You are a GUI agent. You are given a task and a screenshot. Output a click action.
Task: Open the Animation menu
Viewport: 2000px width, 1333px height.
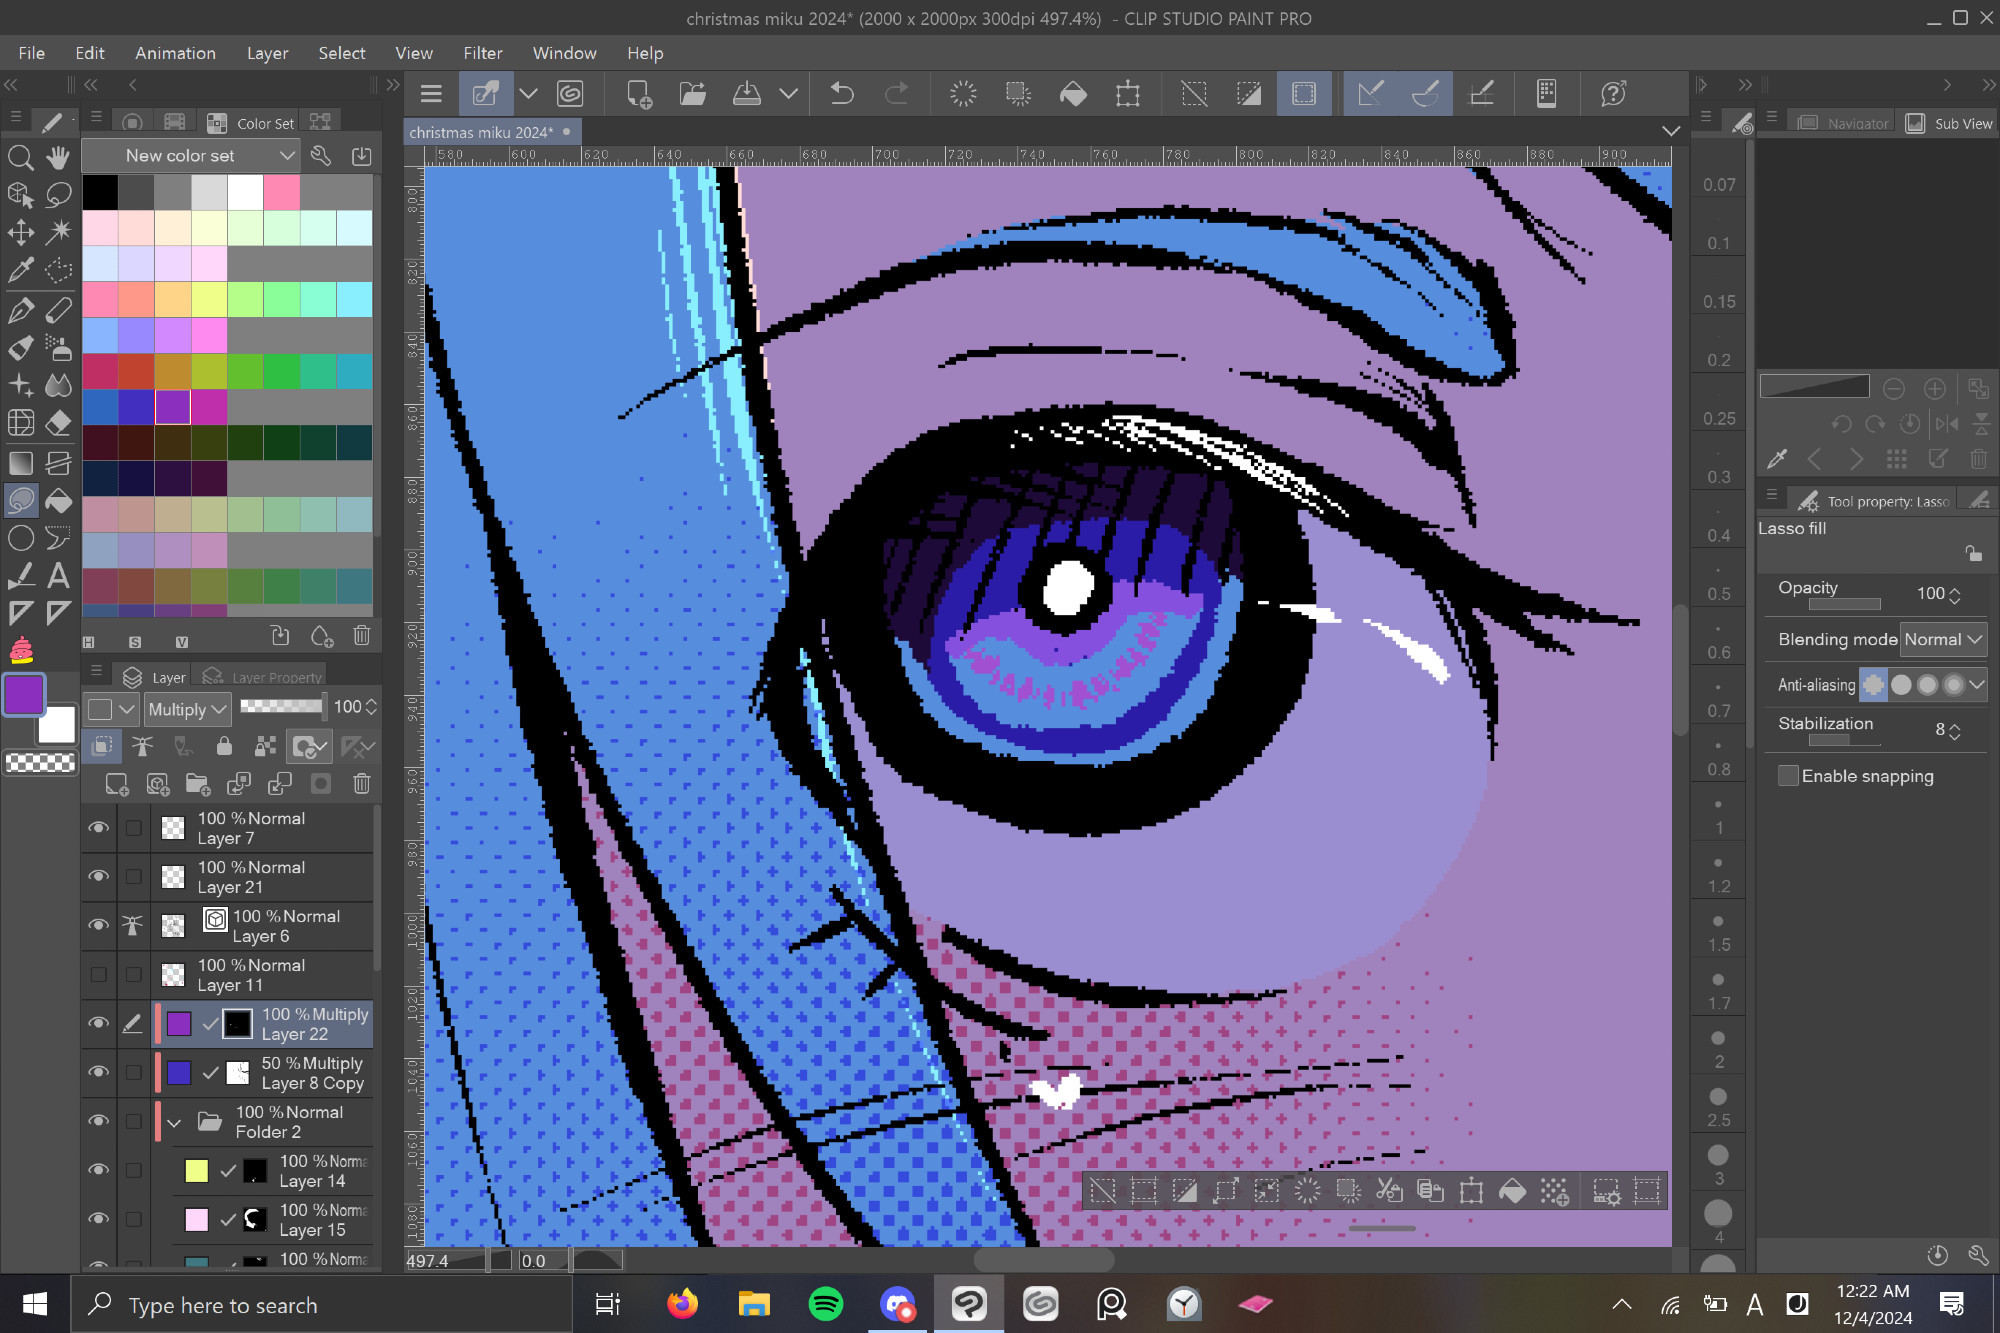click(175, 53)
